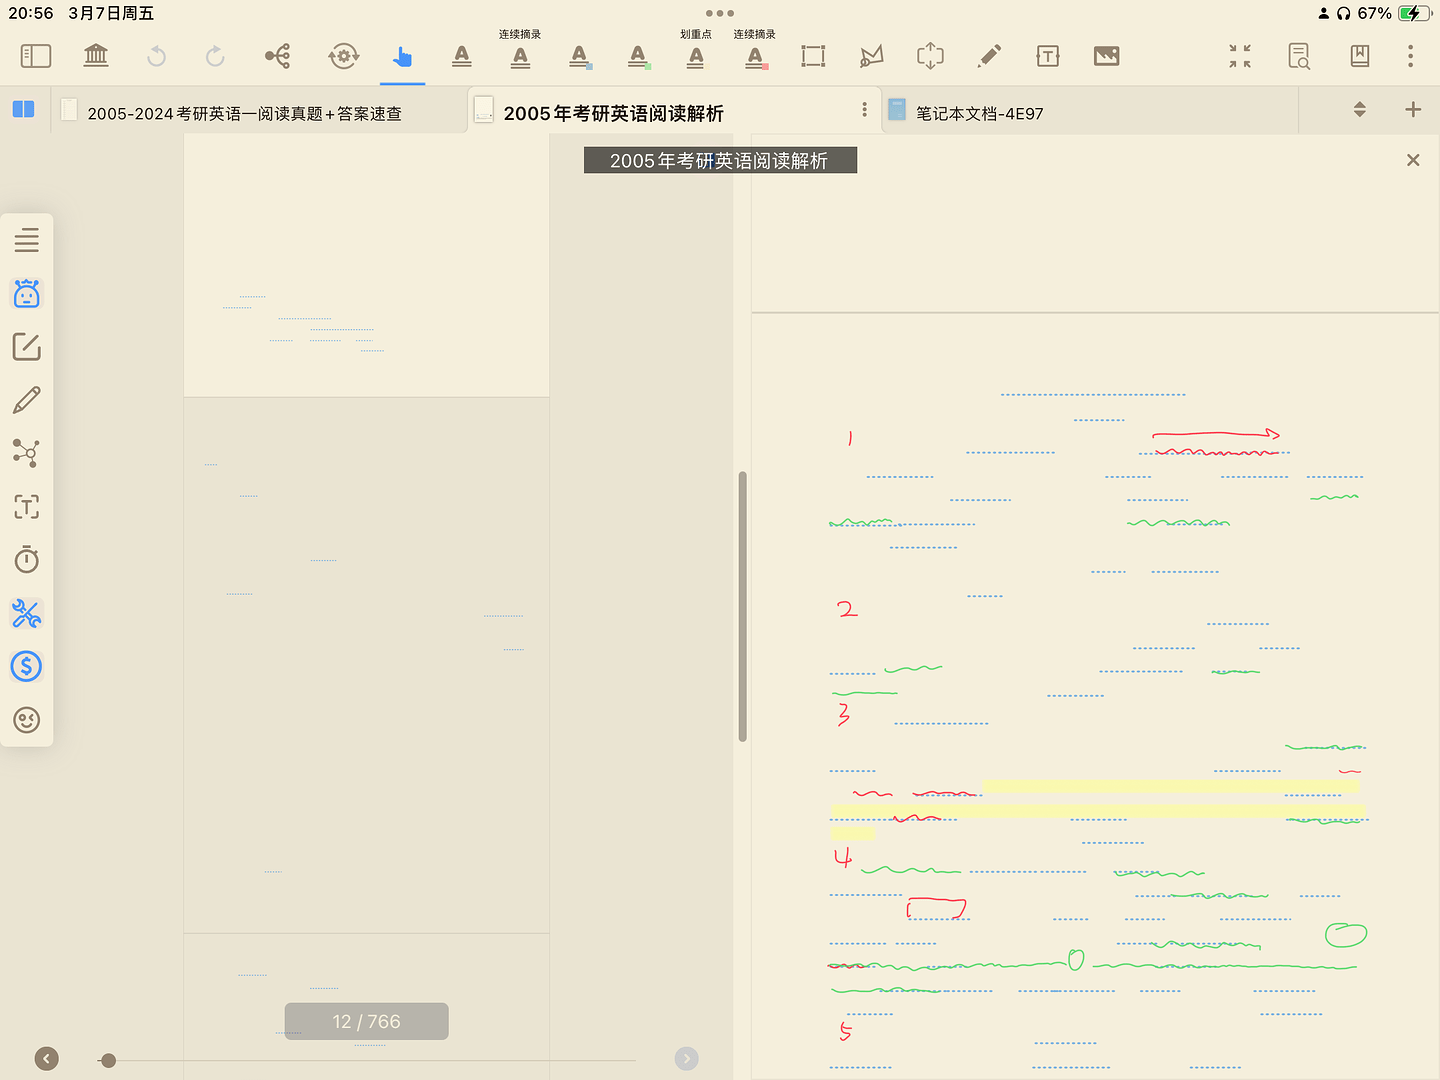Toggle the sidebar panel icon in top toolbar
1440x1080 pixels.
36,56
